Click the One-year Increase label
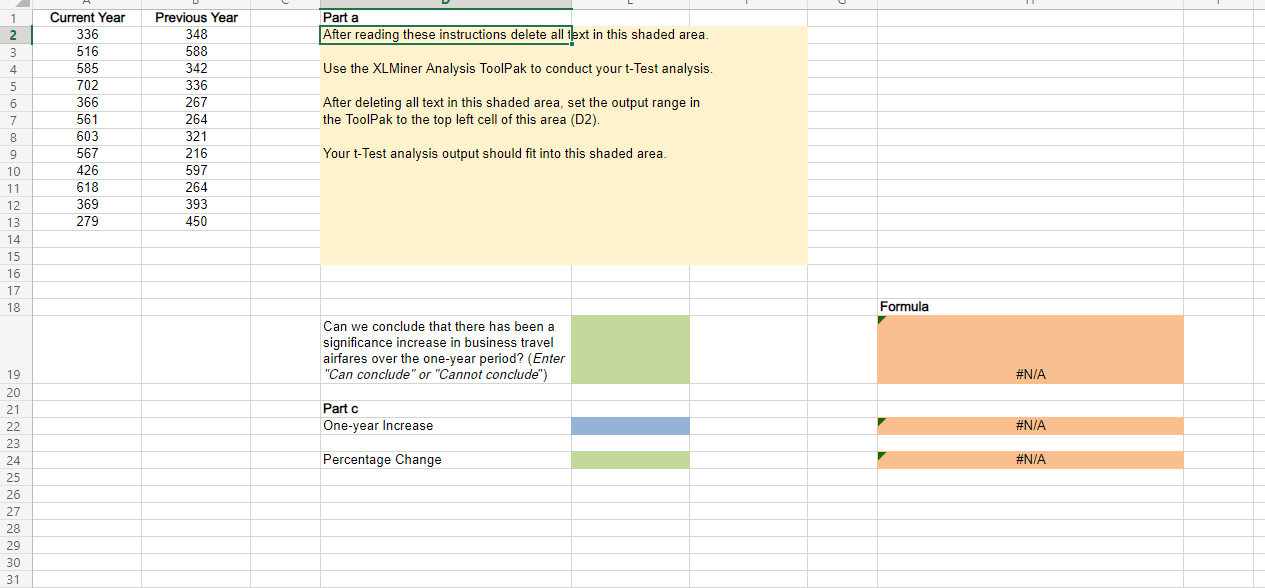Image resolution: width=1265 pixels, height=588 pixels. point(446,425)
